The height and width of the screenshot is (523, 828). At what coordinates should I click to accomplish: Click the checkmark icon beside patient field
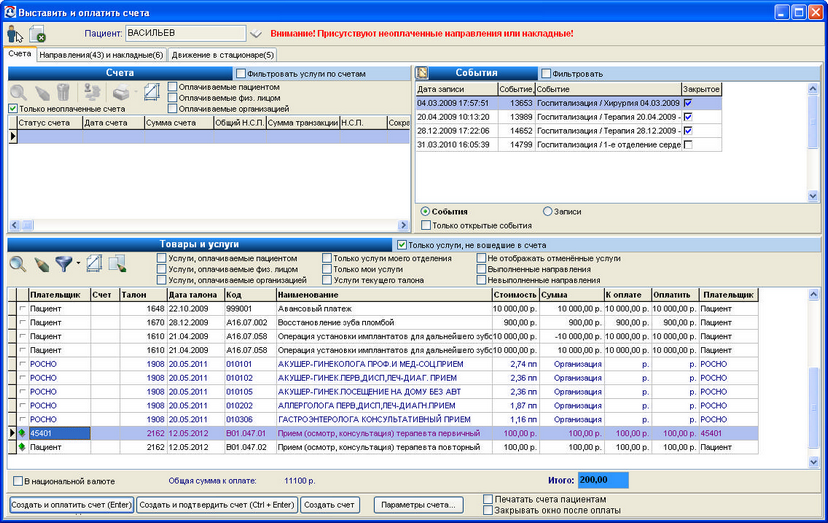click(256, 33)
